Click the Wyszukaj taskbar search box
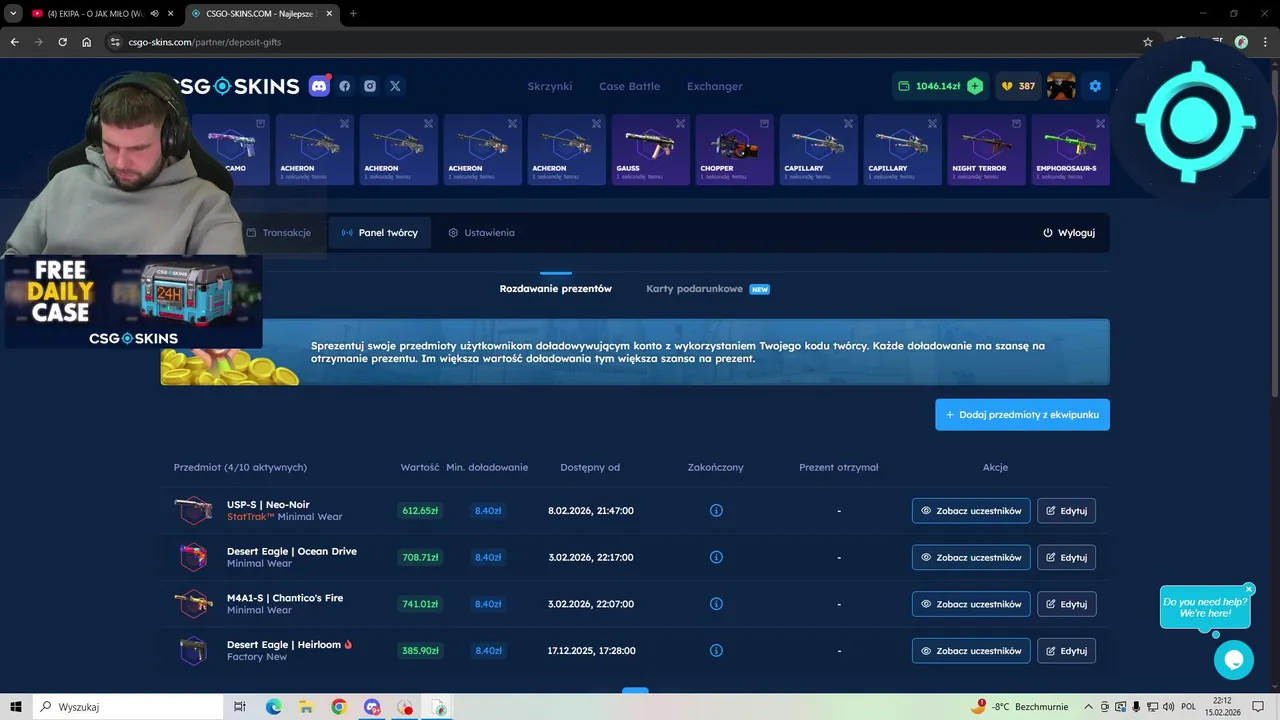The image size is (1280, 720). [x=130, y=707]
